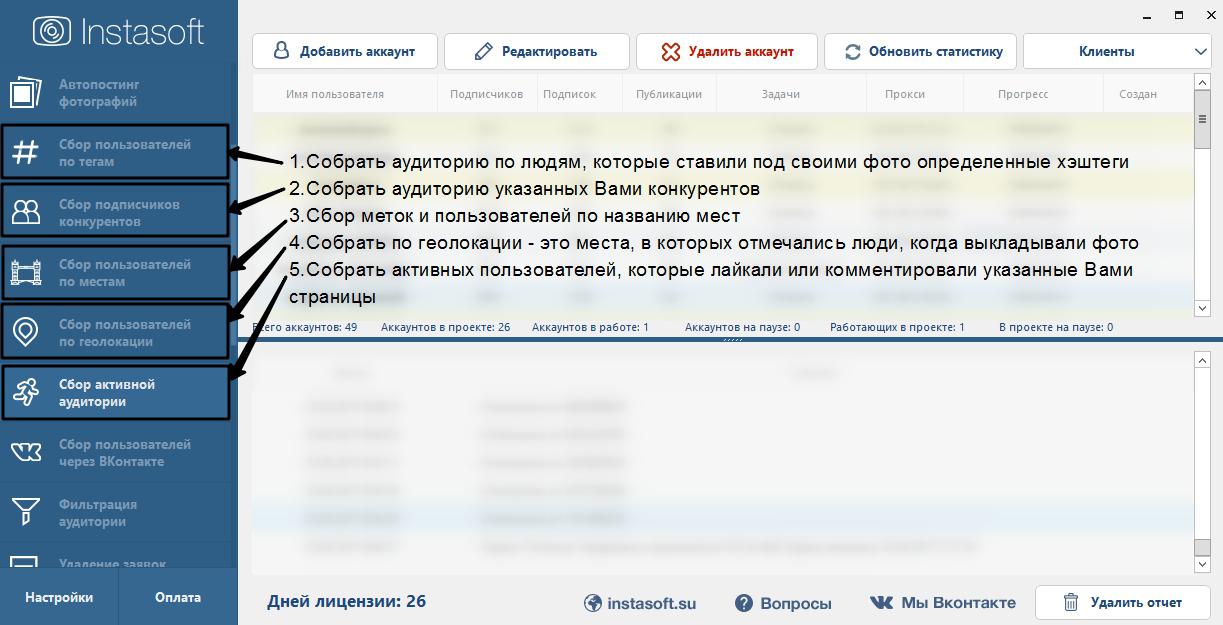
Task: Click the Редактировать button
Action: click(x=537, y=51)
